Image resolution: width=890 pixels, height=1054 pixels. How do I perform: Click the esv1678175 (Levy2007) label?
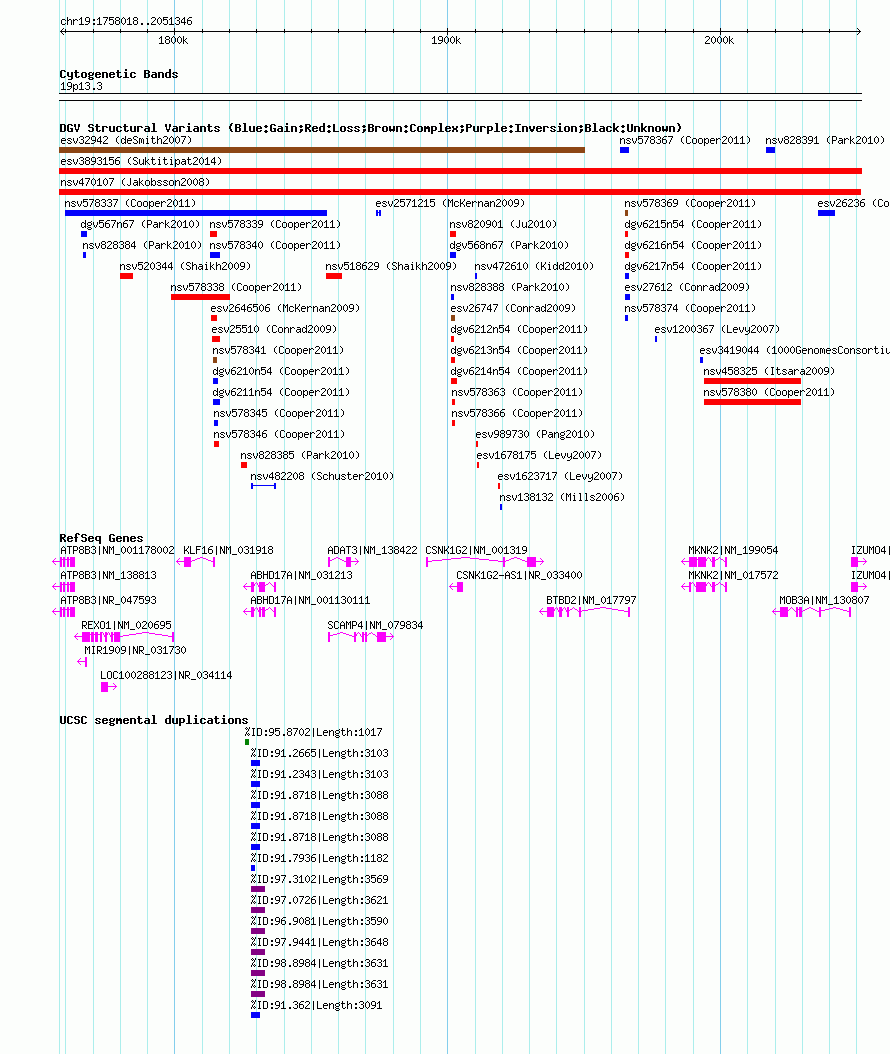539,455
